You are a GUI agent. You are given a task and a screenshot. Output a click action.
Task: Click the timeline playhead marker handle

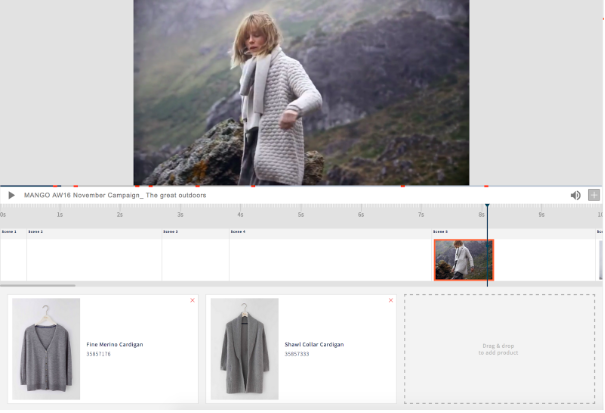tap(487, 206)
